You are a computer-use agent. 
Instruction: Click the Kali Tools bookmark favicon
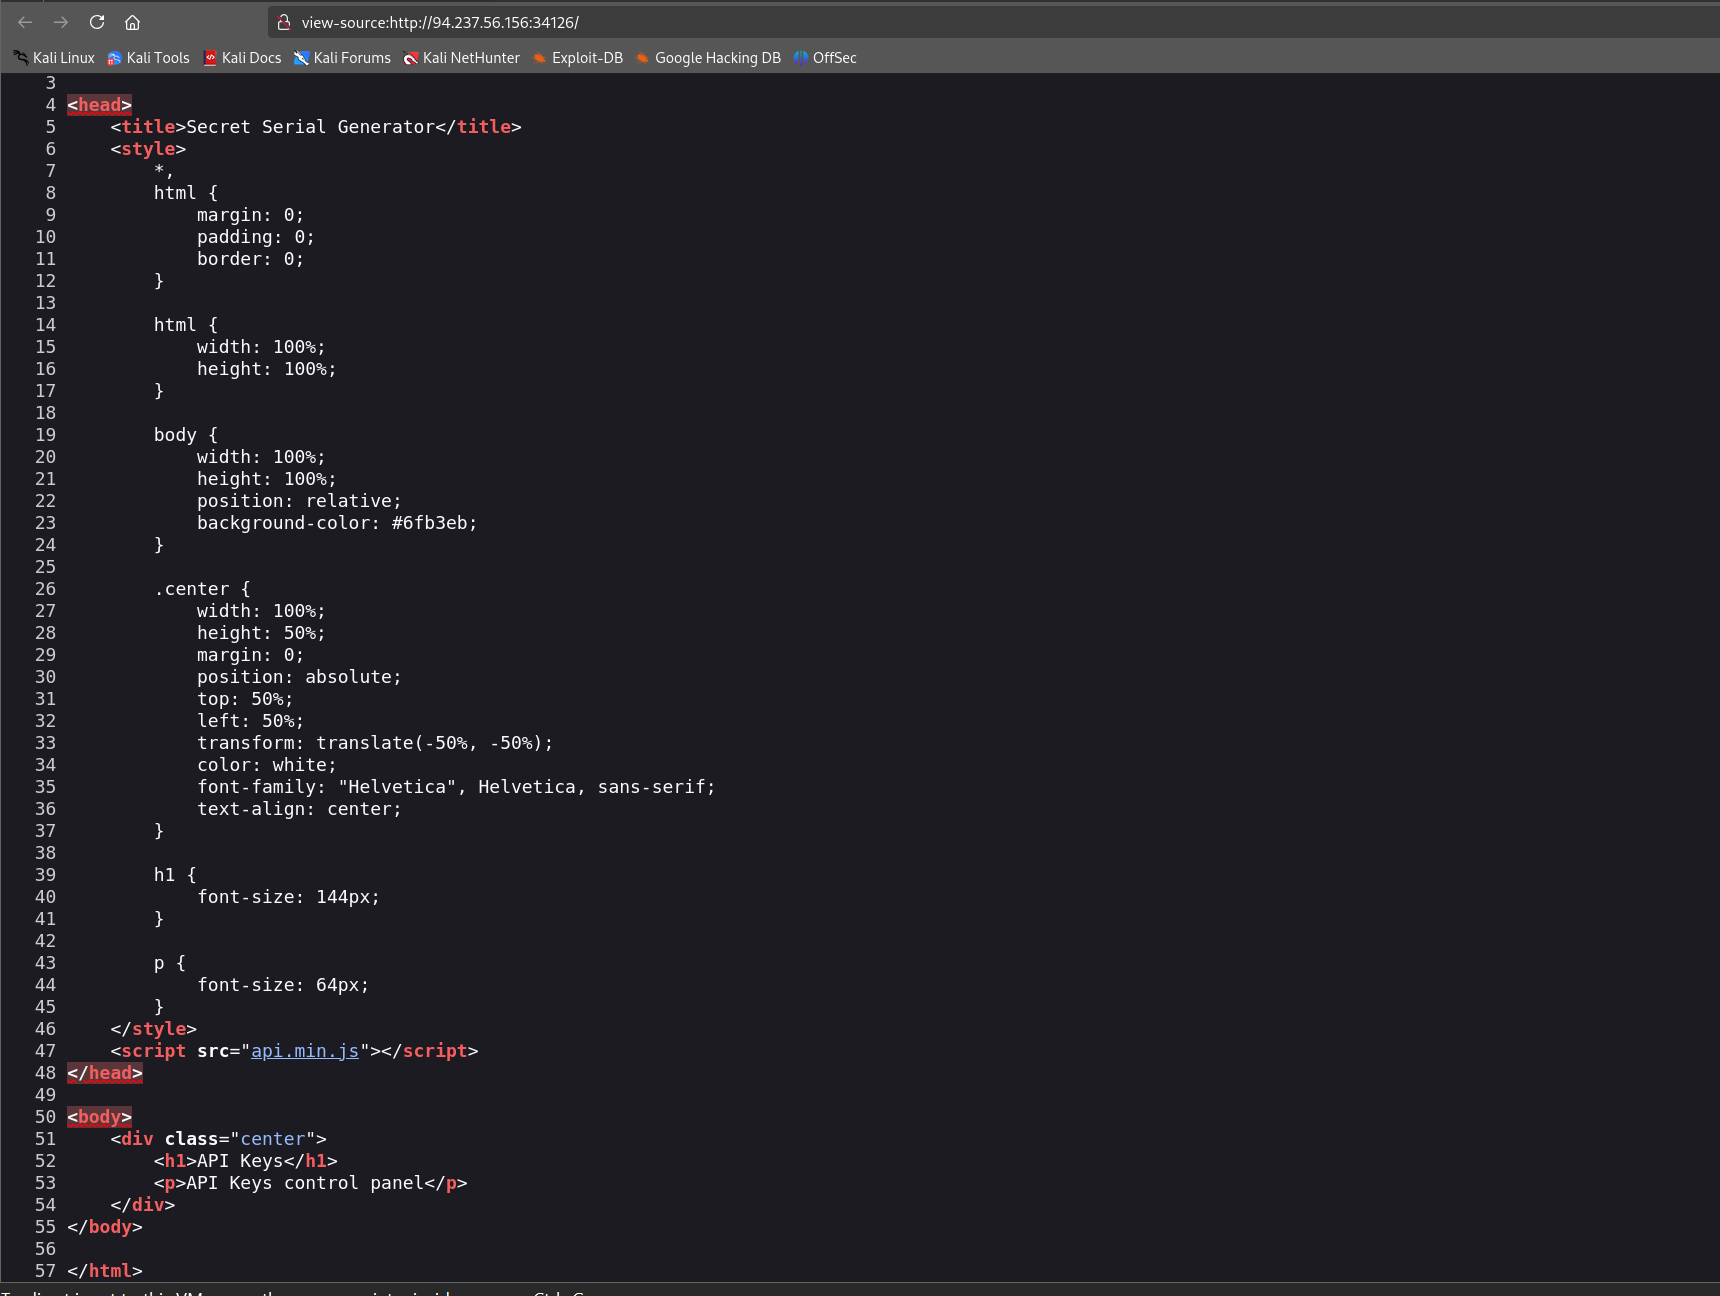(114, 58)
